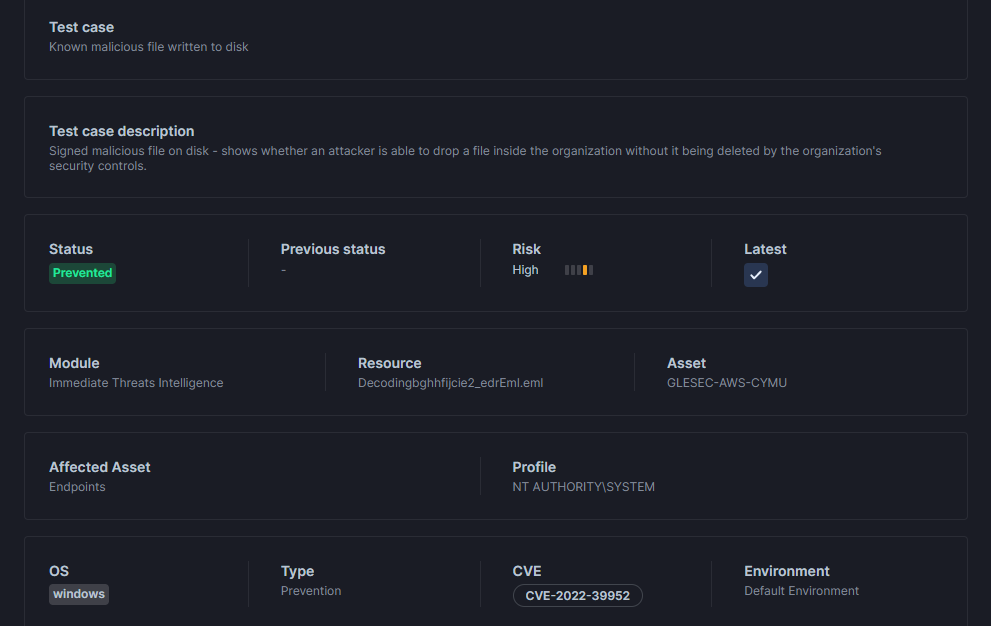The height and width of the screenshot is (626, 991).
Task: Click 'Known malicious file written to disk' text
Action: (x=149, y=47)
